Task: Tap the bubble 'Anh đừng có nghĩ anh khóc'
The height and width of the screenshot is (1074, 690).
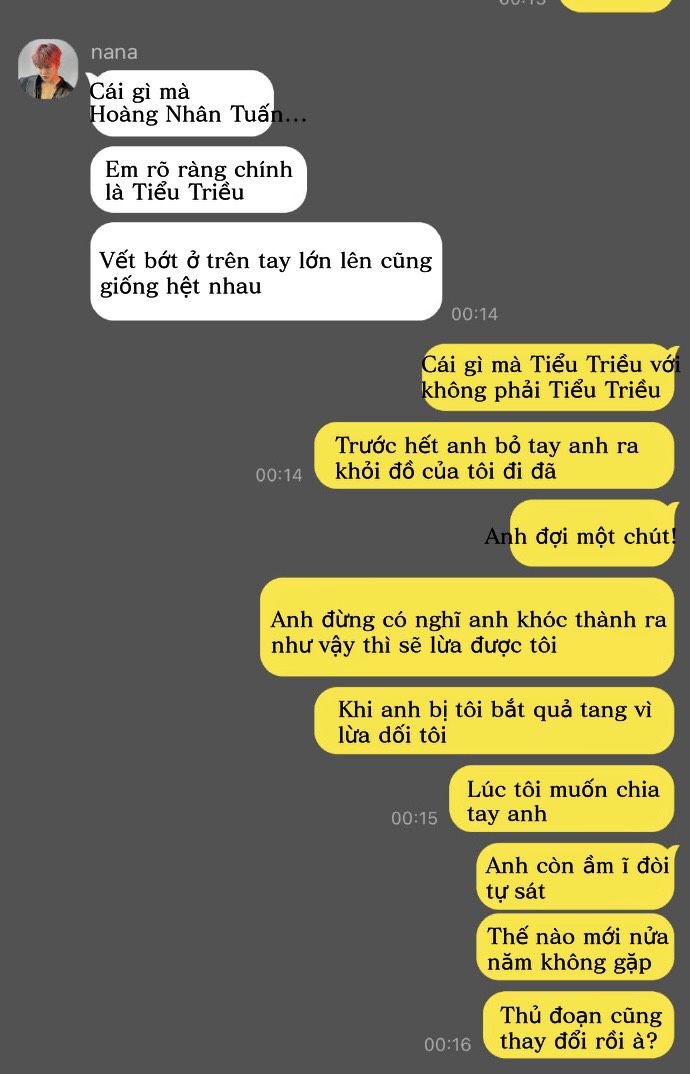Action: 467,627
